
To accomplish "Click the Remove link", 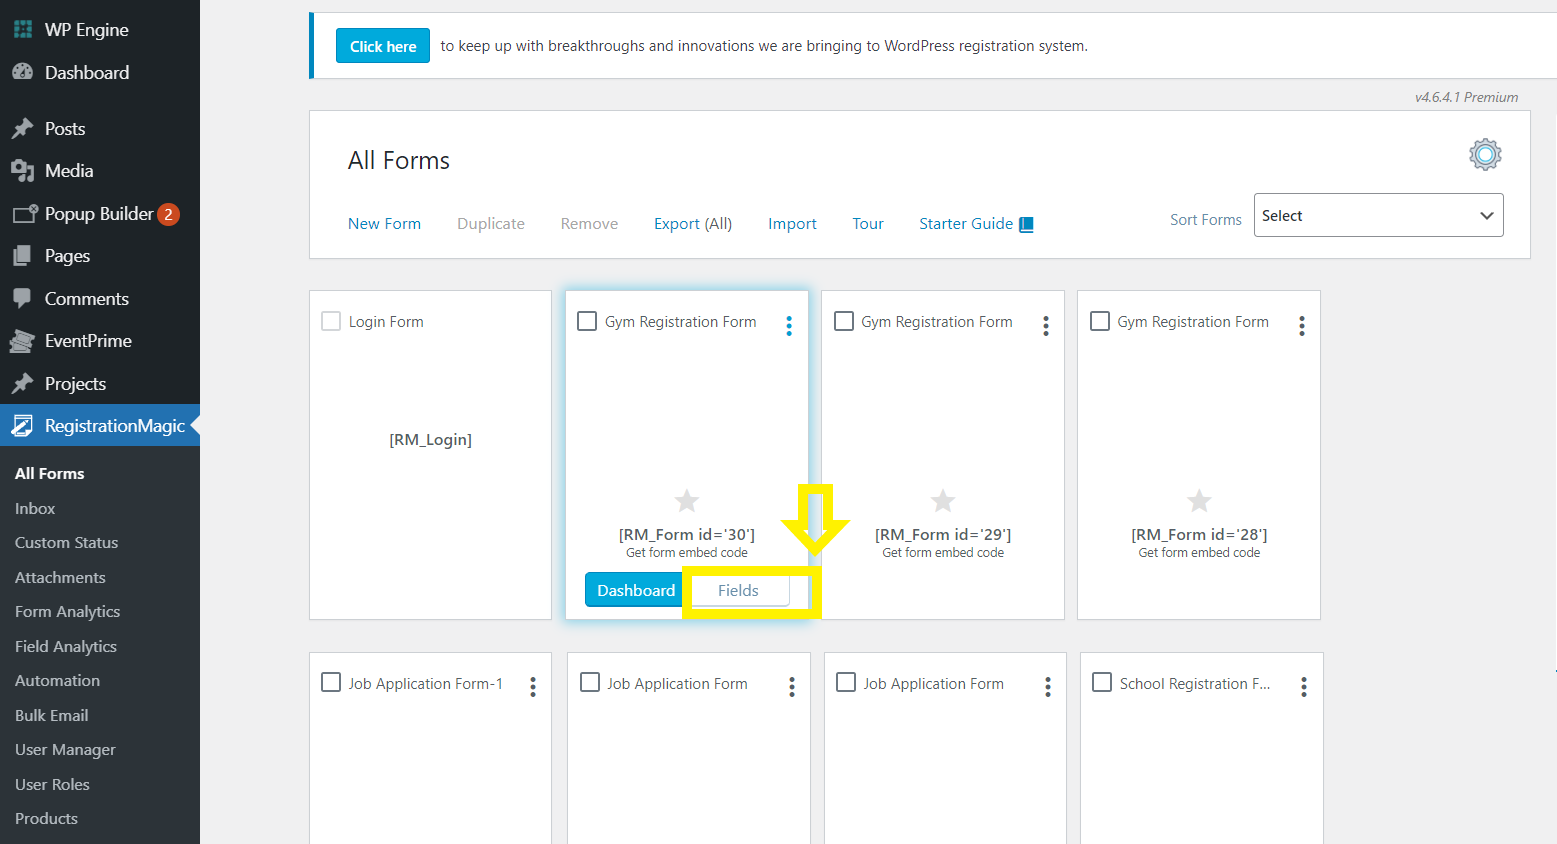I will pos(590,224).
